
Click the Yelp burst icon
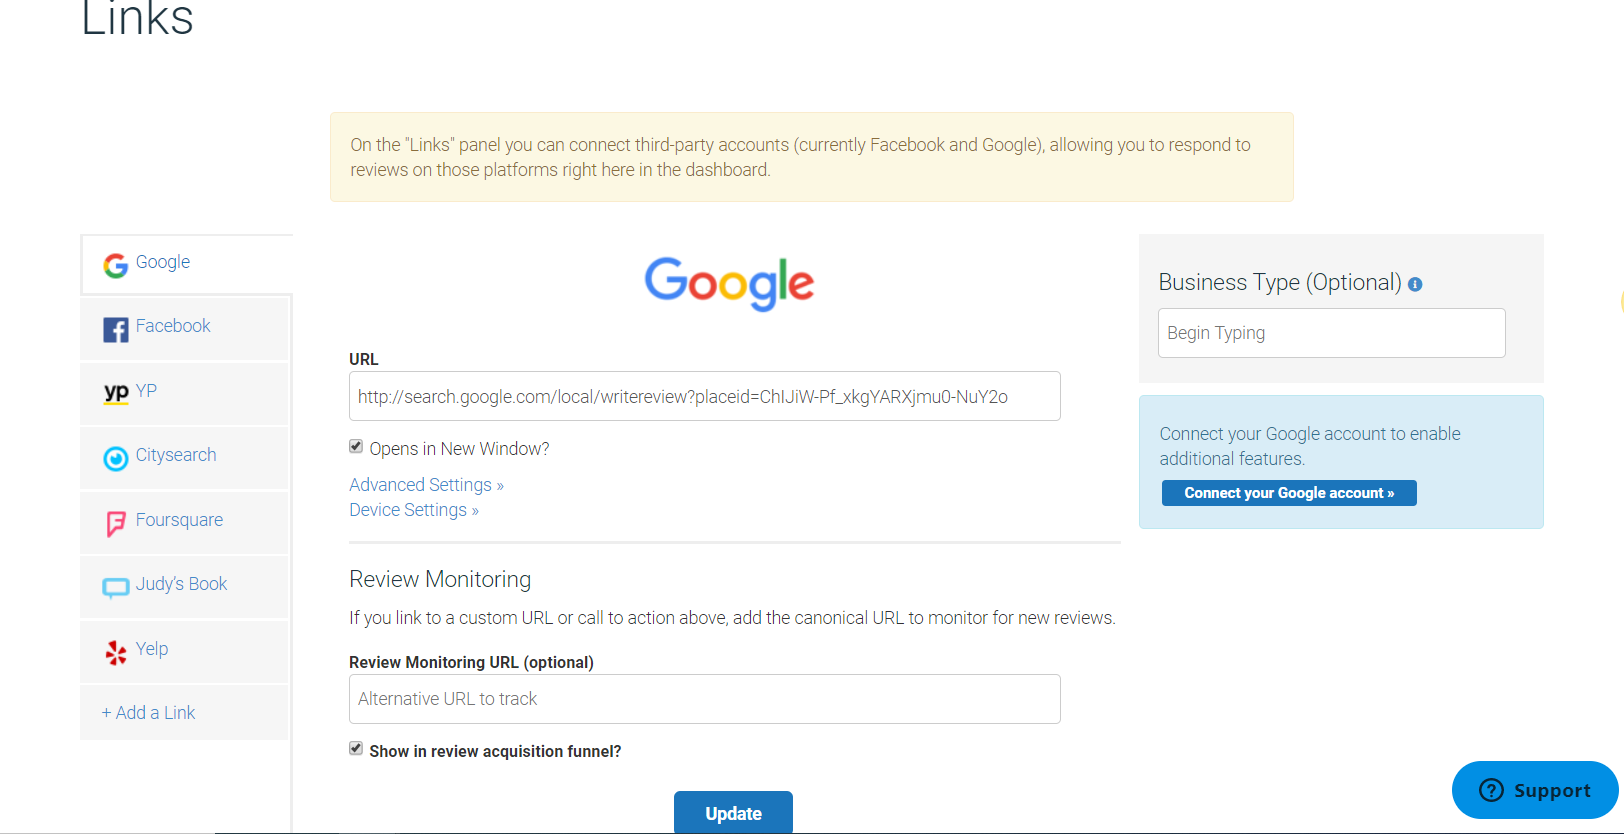[x=116, y=652]
